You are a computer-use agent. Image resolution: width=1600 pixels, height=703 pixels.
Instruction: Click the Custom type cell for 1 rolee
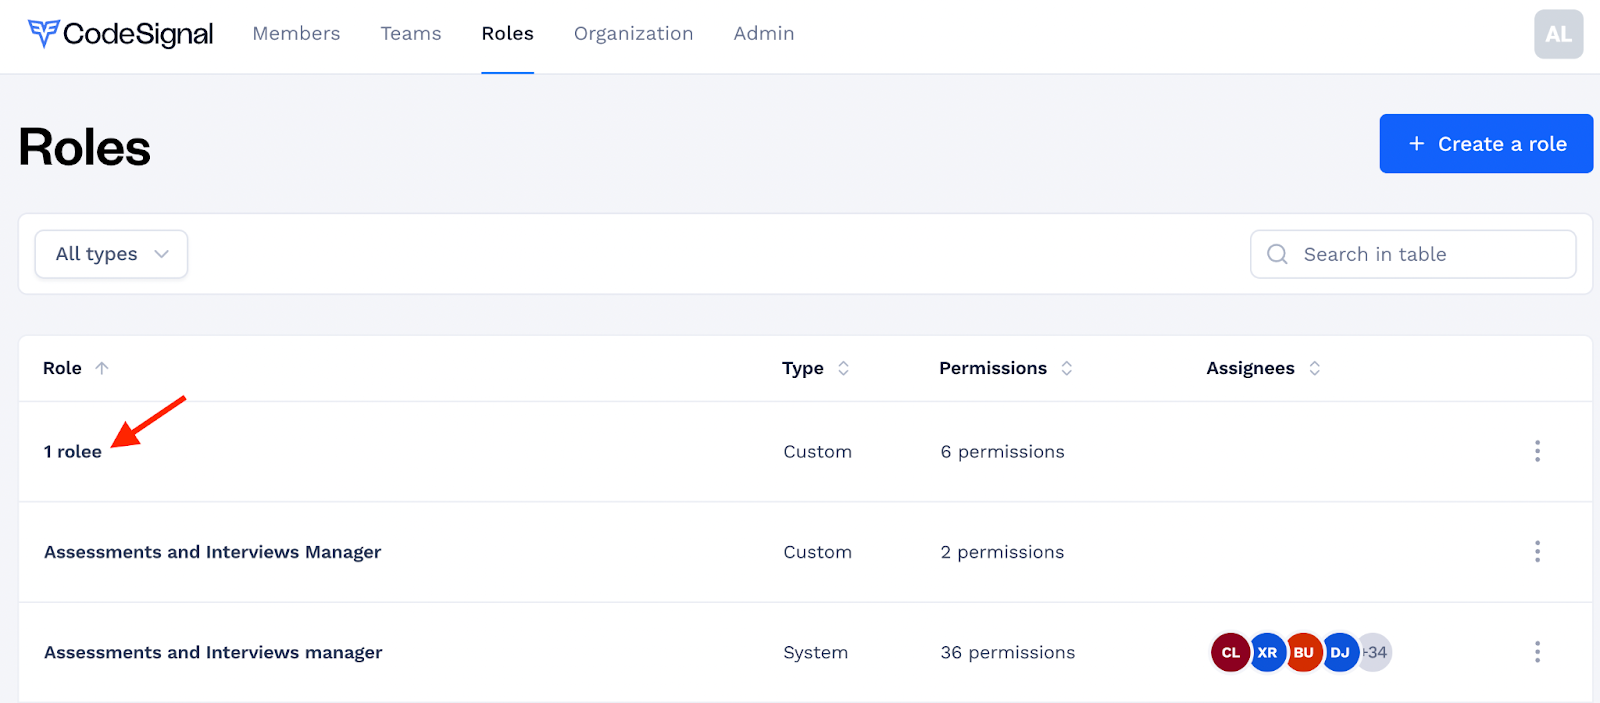click(817, 452)
